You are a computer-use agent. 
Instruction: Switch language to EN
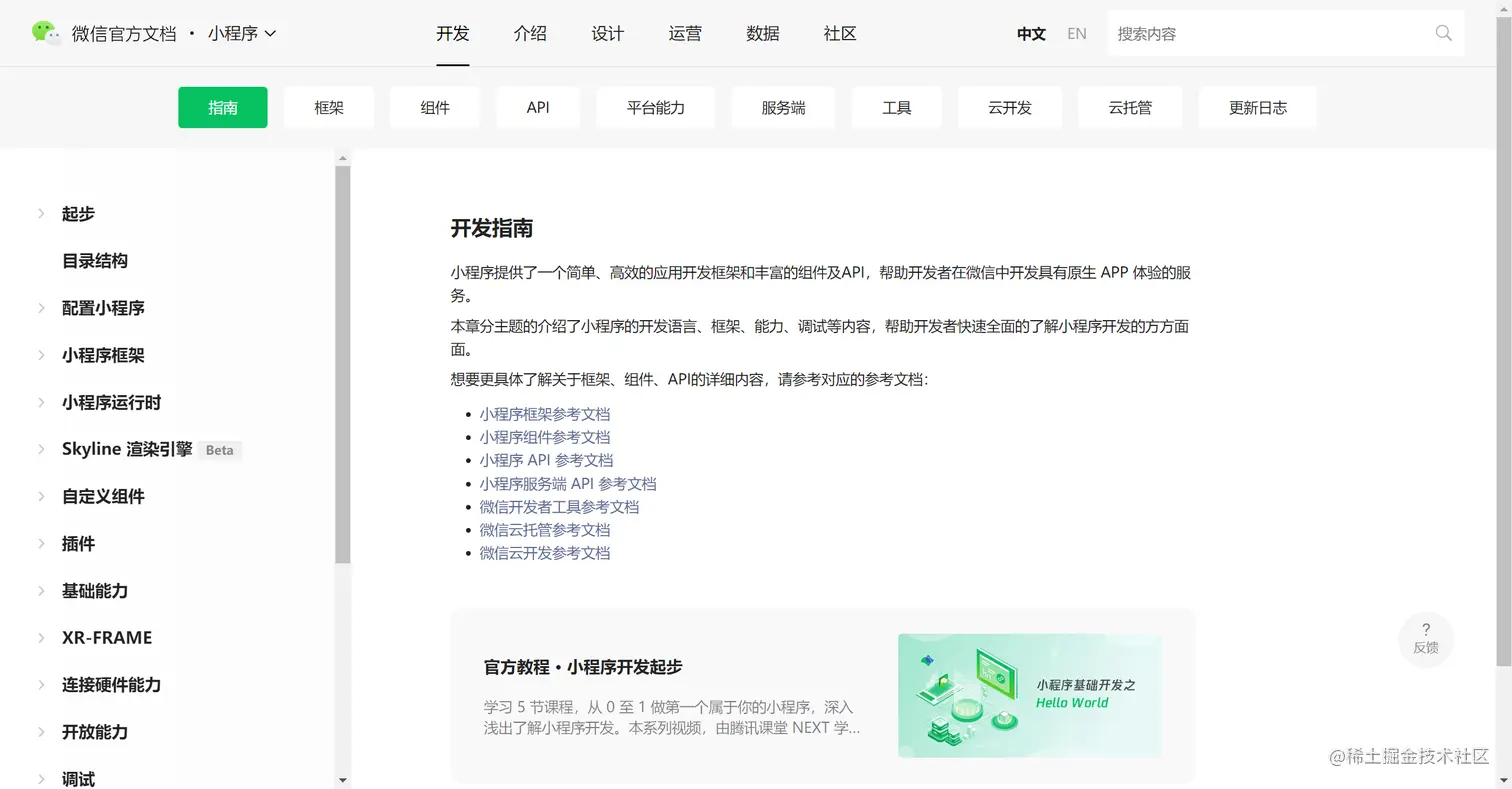coord(1076,33)
